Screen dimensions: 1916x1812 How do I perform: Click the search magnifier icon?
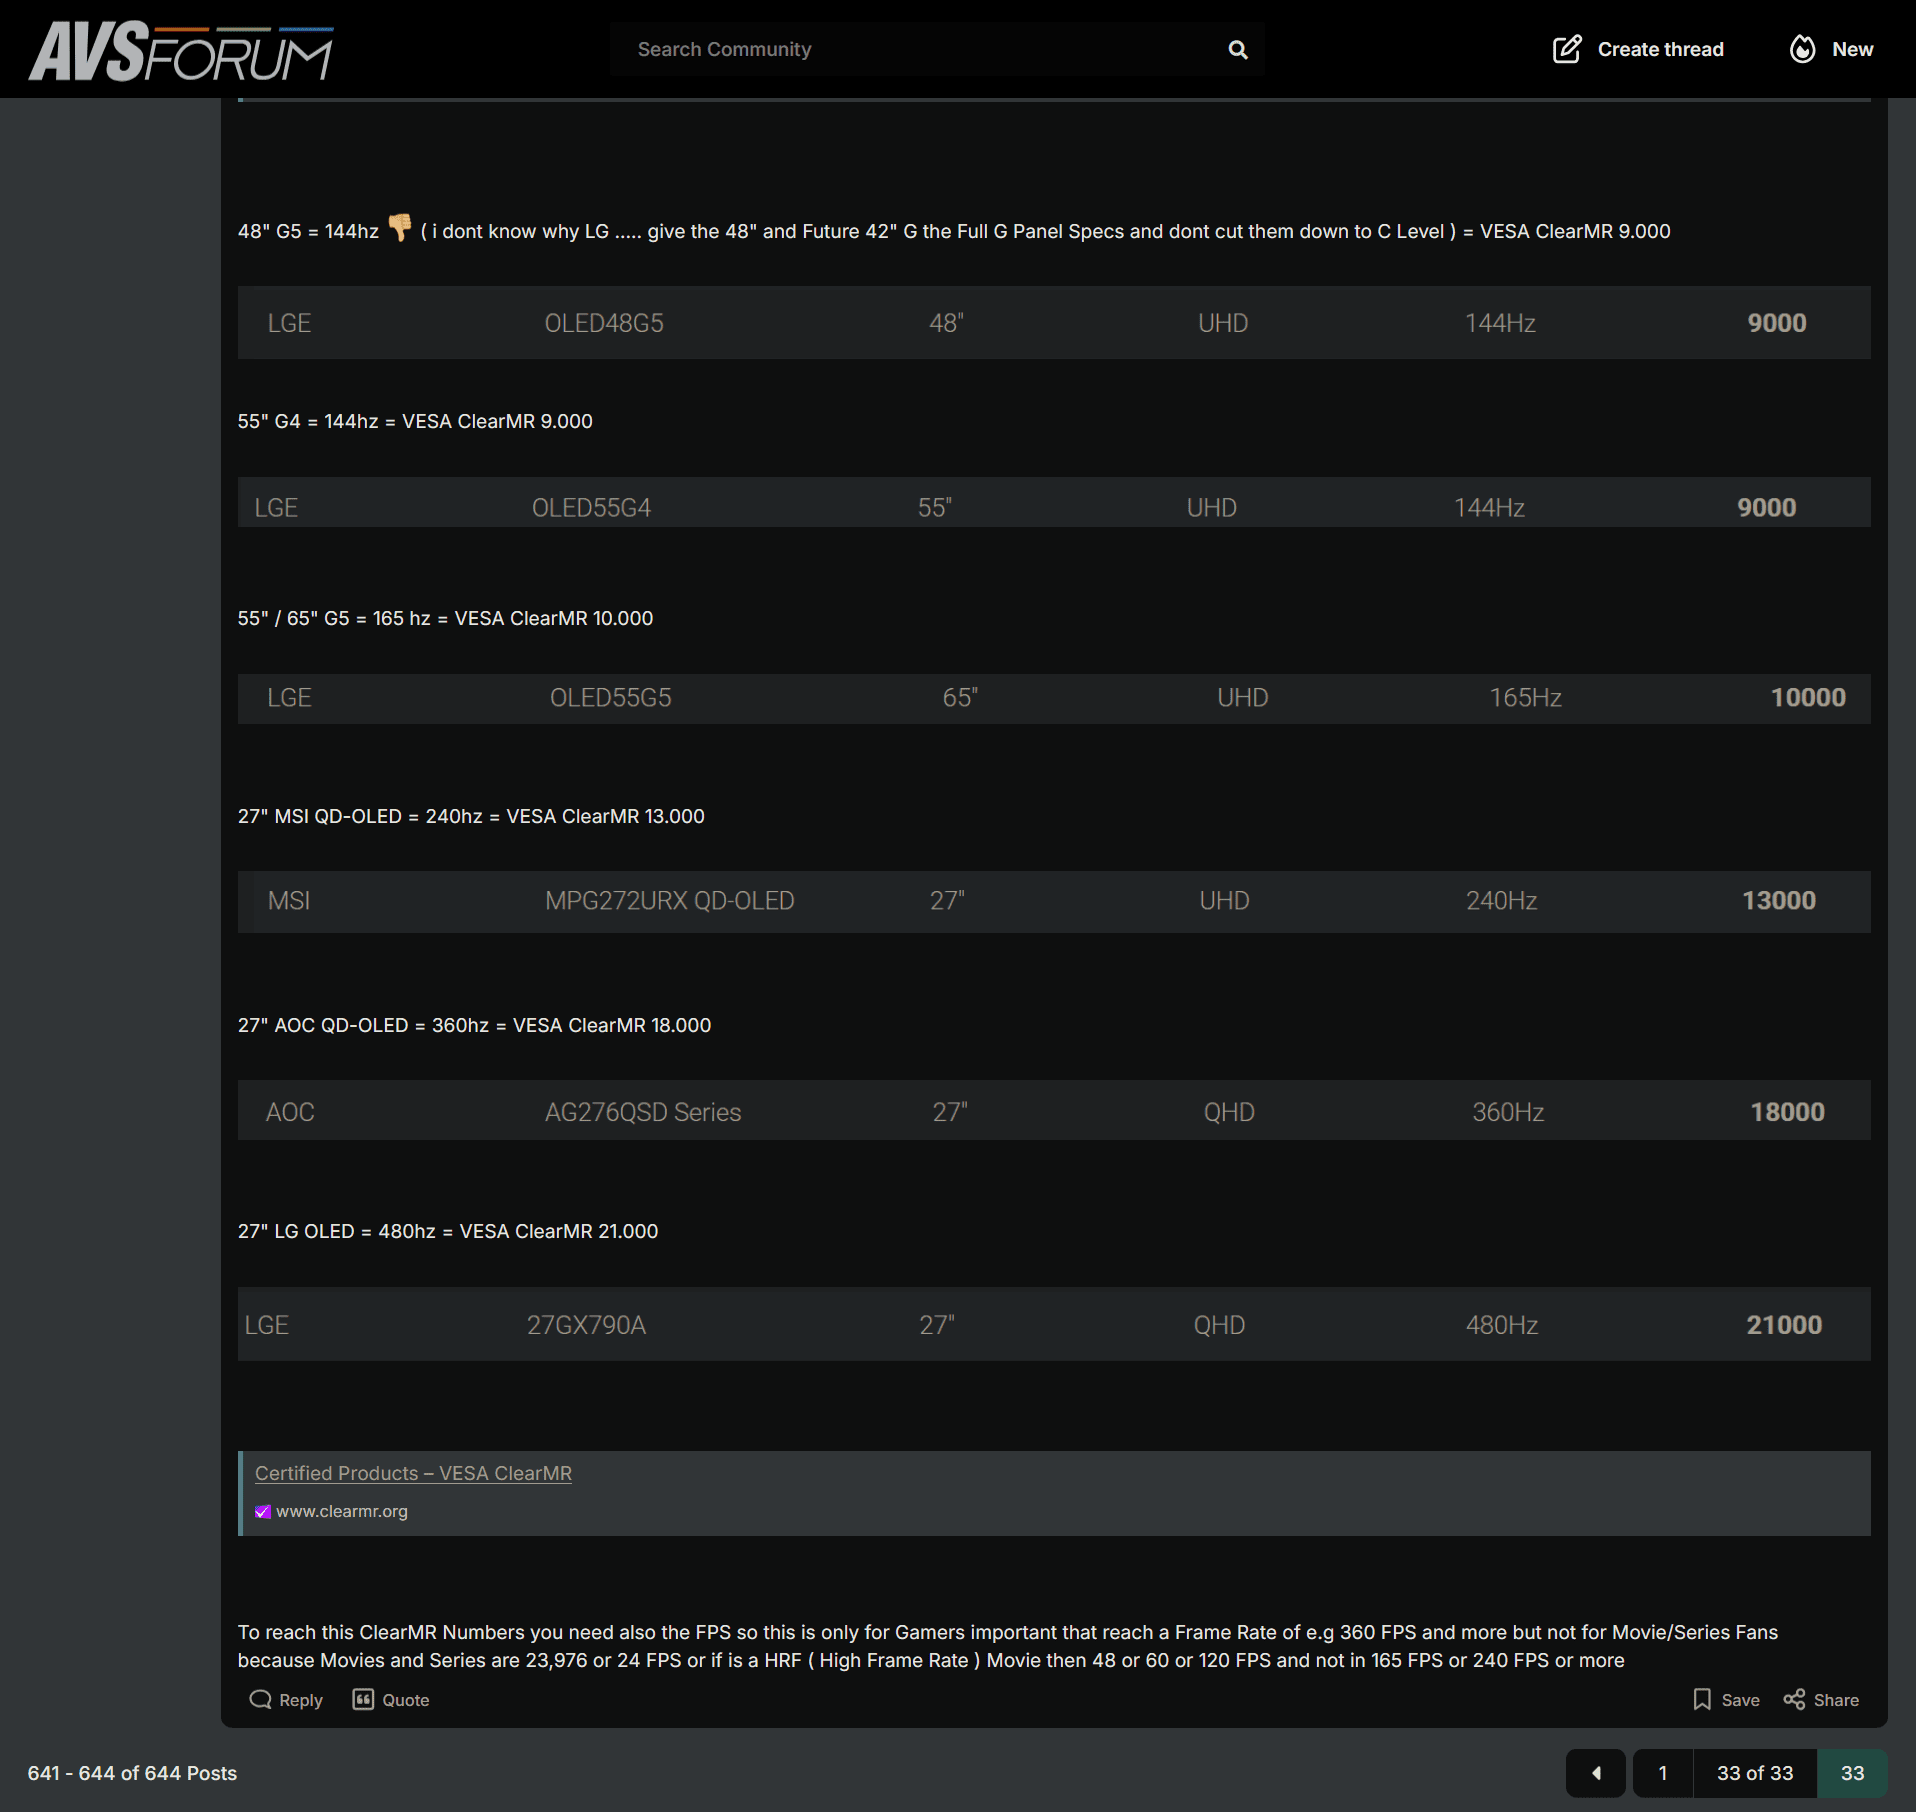click(1238, 50)
